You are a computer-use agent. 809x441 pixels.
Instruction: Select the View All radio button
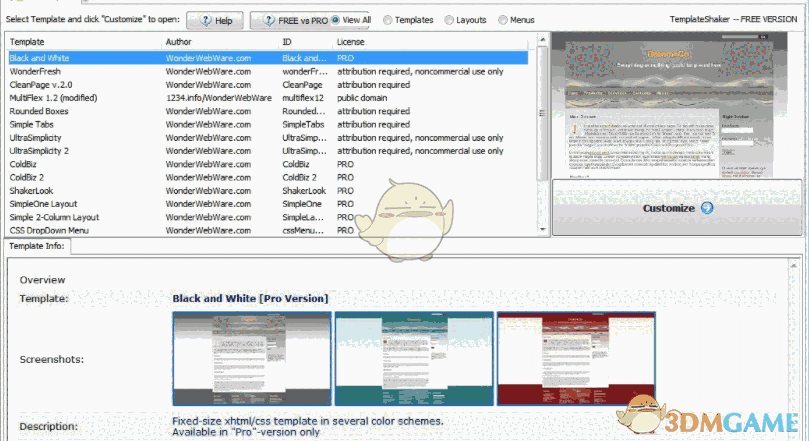336,20
